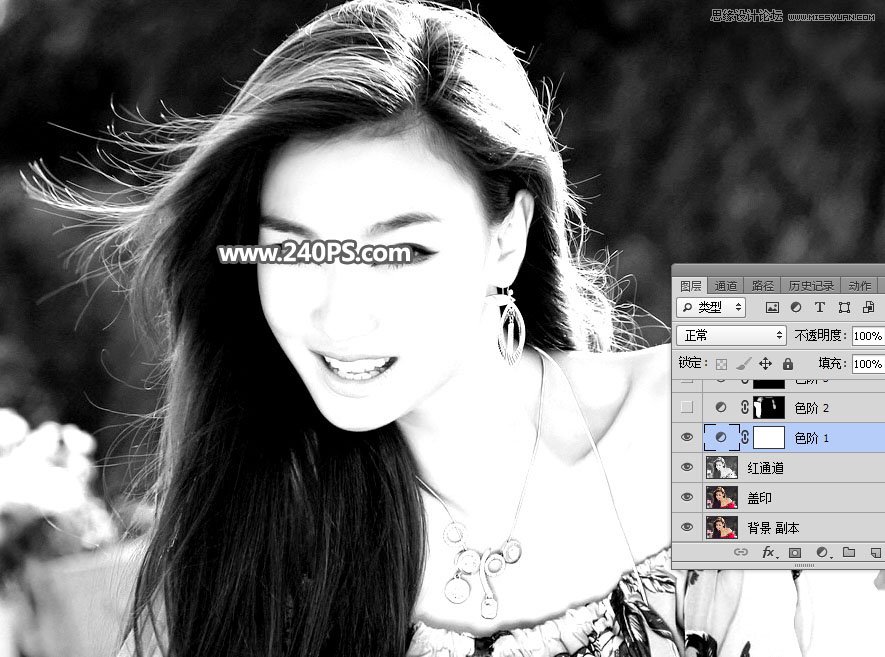The height and width of the screenshot is (657, 885).
Task: Select the 色阶 2 layer mask thumbnail
Action: coord(769,407)
